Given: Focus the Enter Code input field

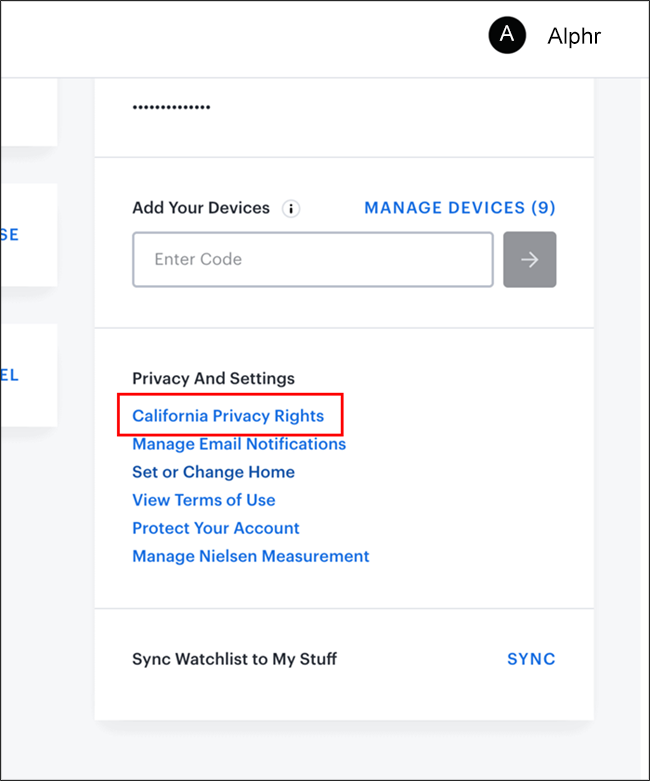Looking at the screenshot, I should coord(313,260).
